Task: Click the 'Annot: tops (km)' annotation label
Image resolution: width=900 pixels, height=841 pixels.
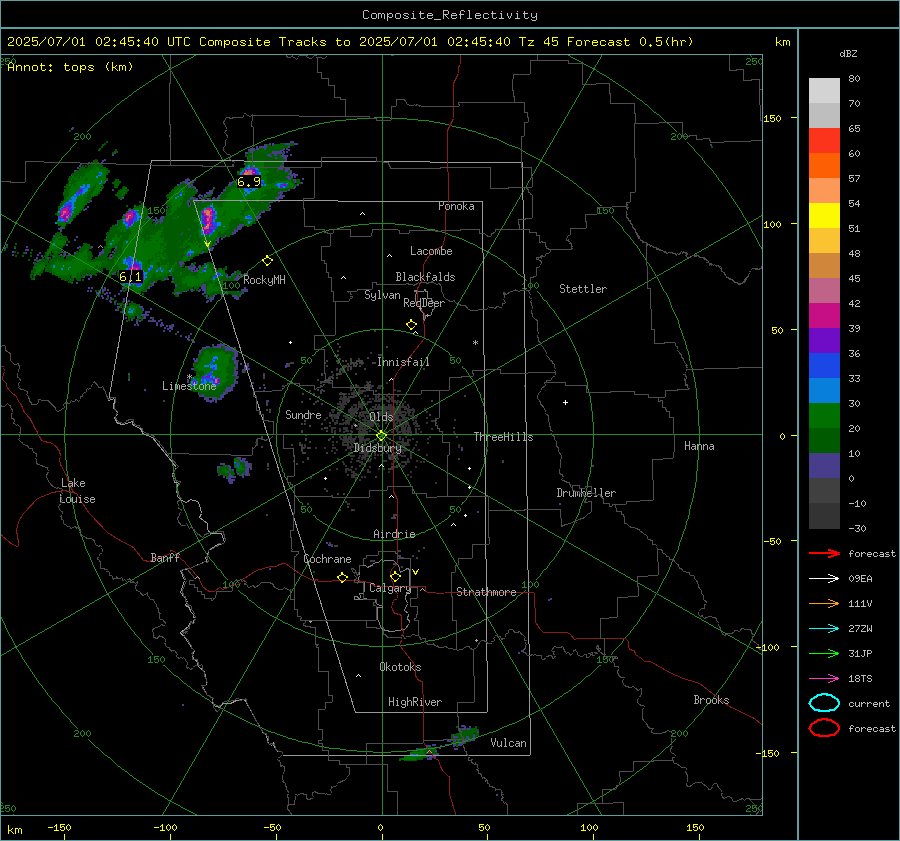Action: 70,67
